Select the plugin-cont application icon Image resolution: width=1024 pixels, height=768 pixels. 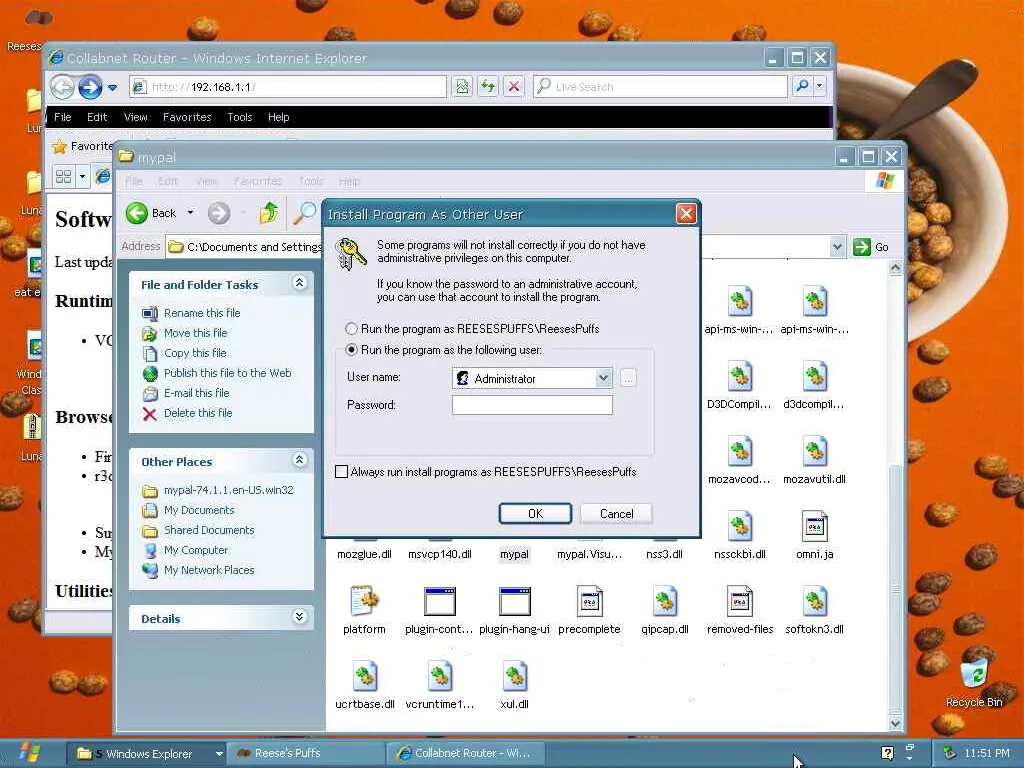[440, 601]
